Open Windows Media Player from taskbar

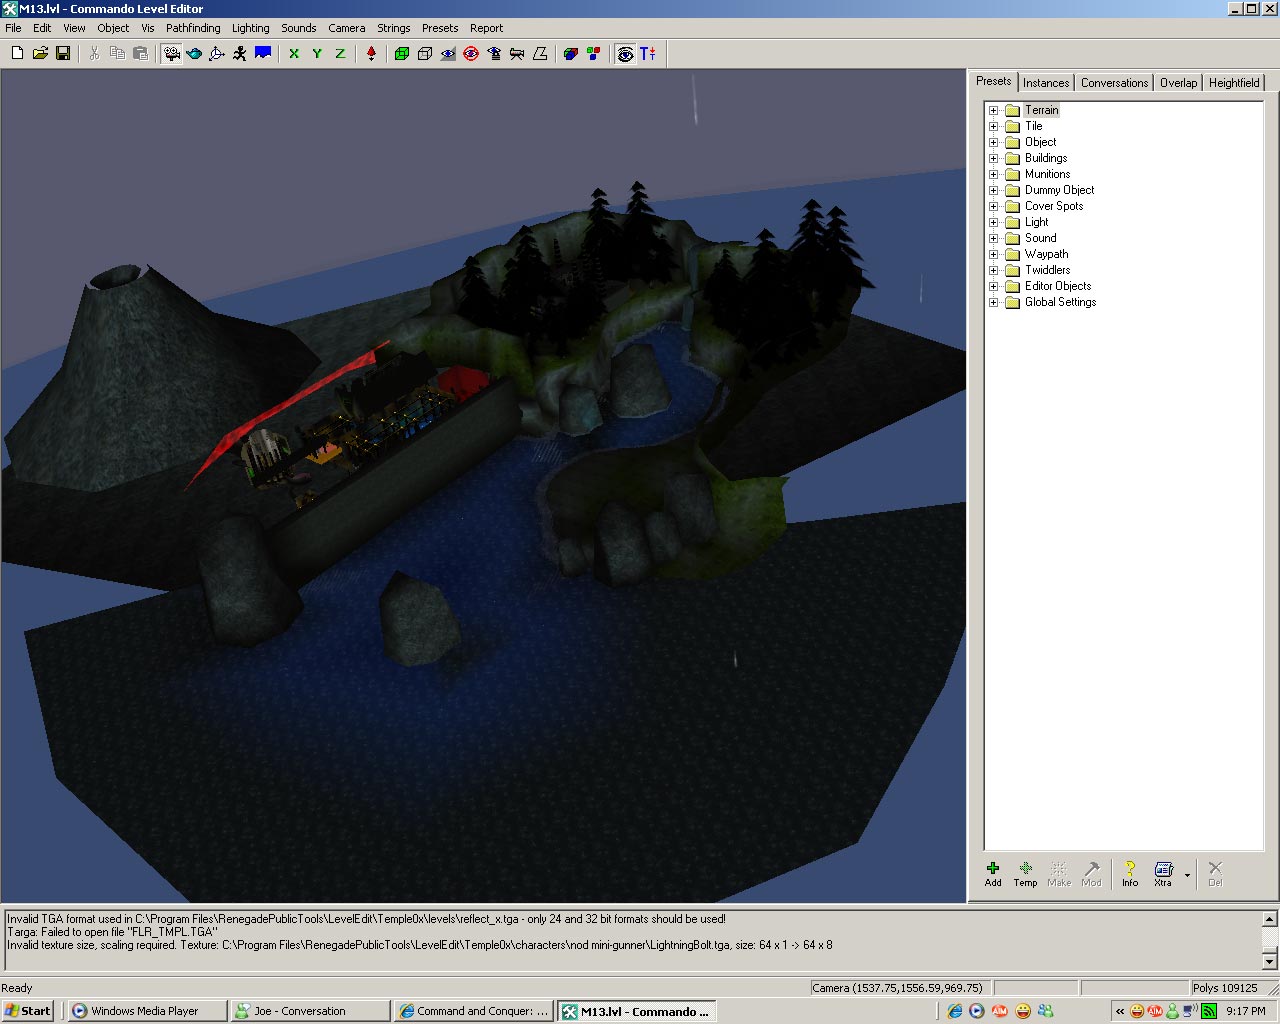click(x=145, y=1011)
